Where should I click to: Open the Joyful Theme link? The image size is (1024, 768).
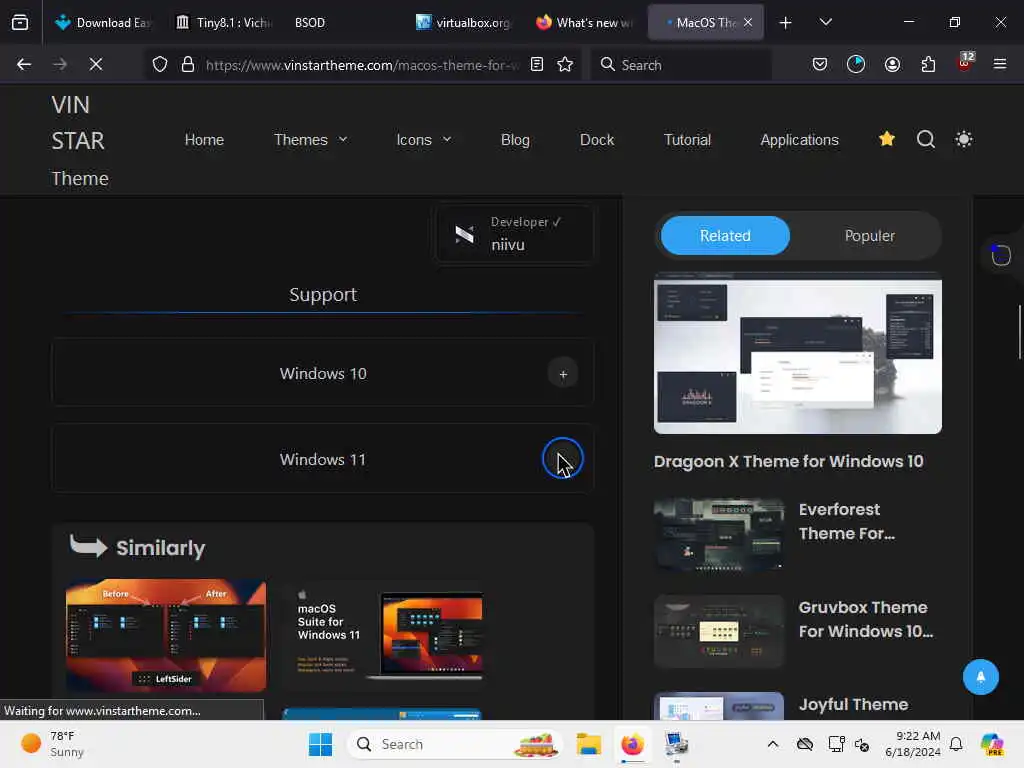[x=853, y=704]
